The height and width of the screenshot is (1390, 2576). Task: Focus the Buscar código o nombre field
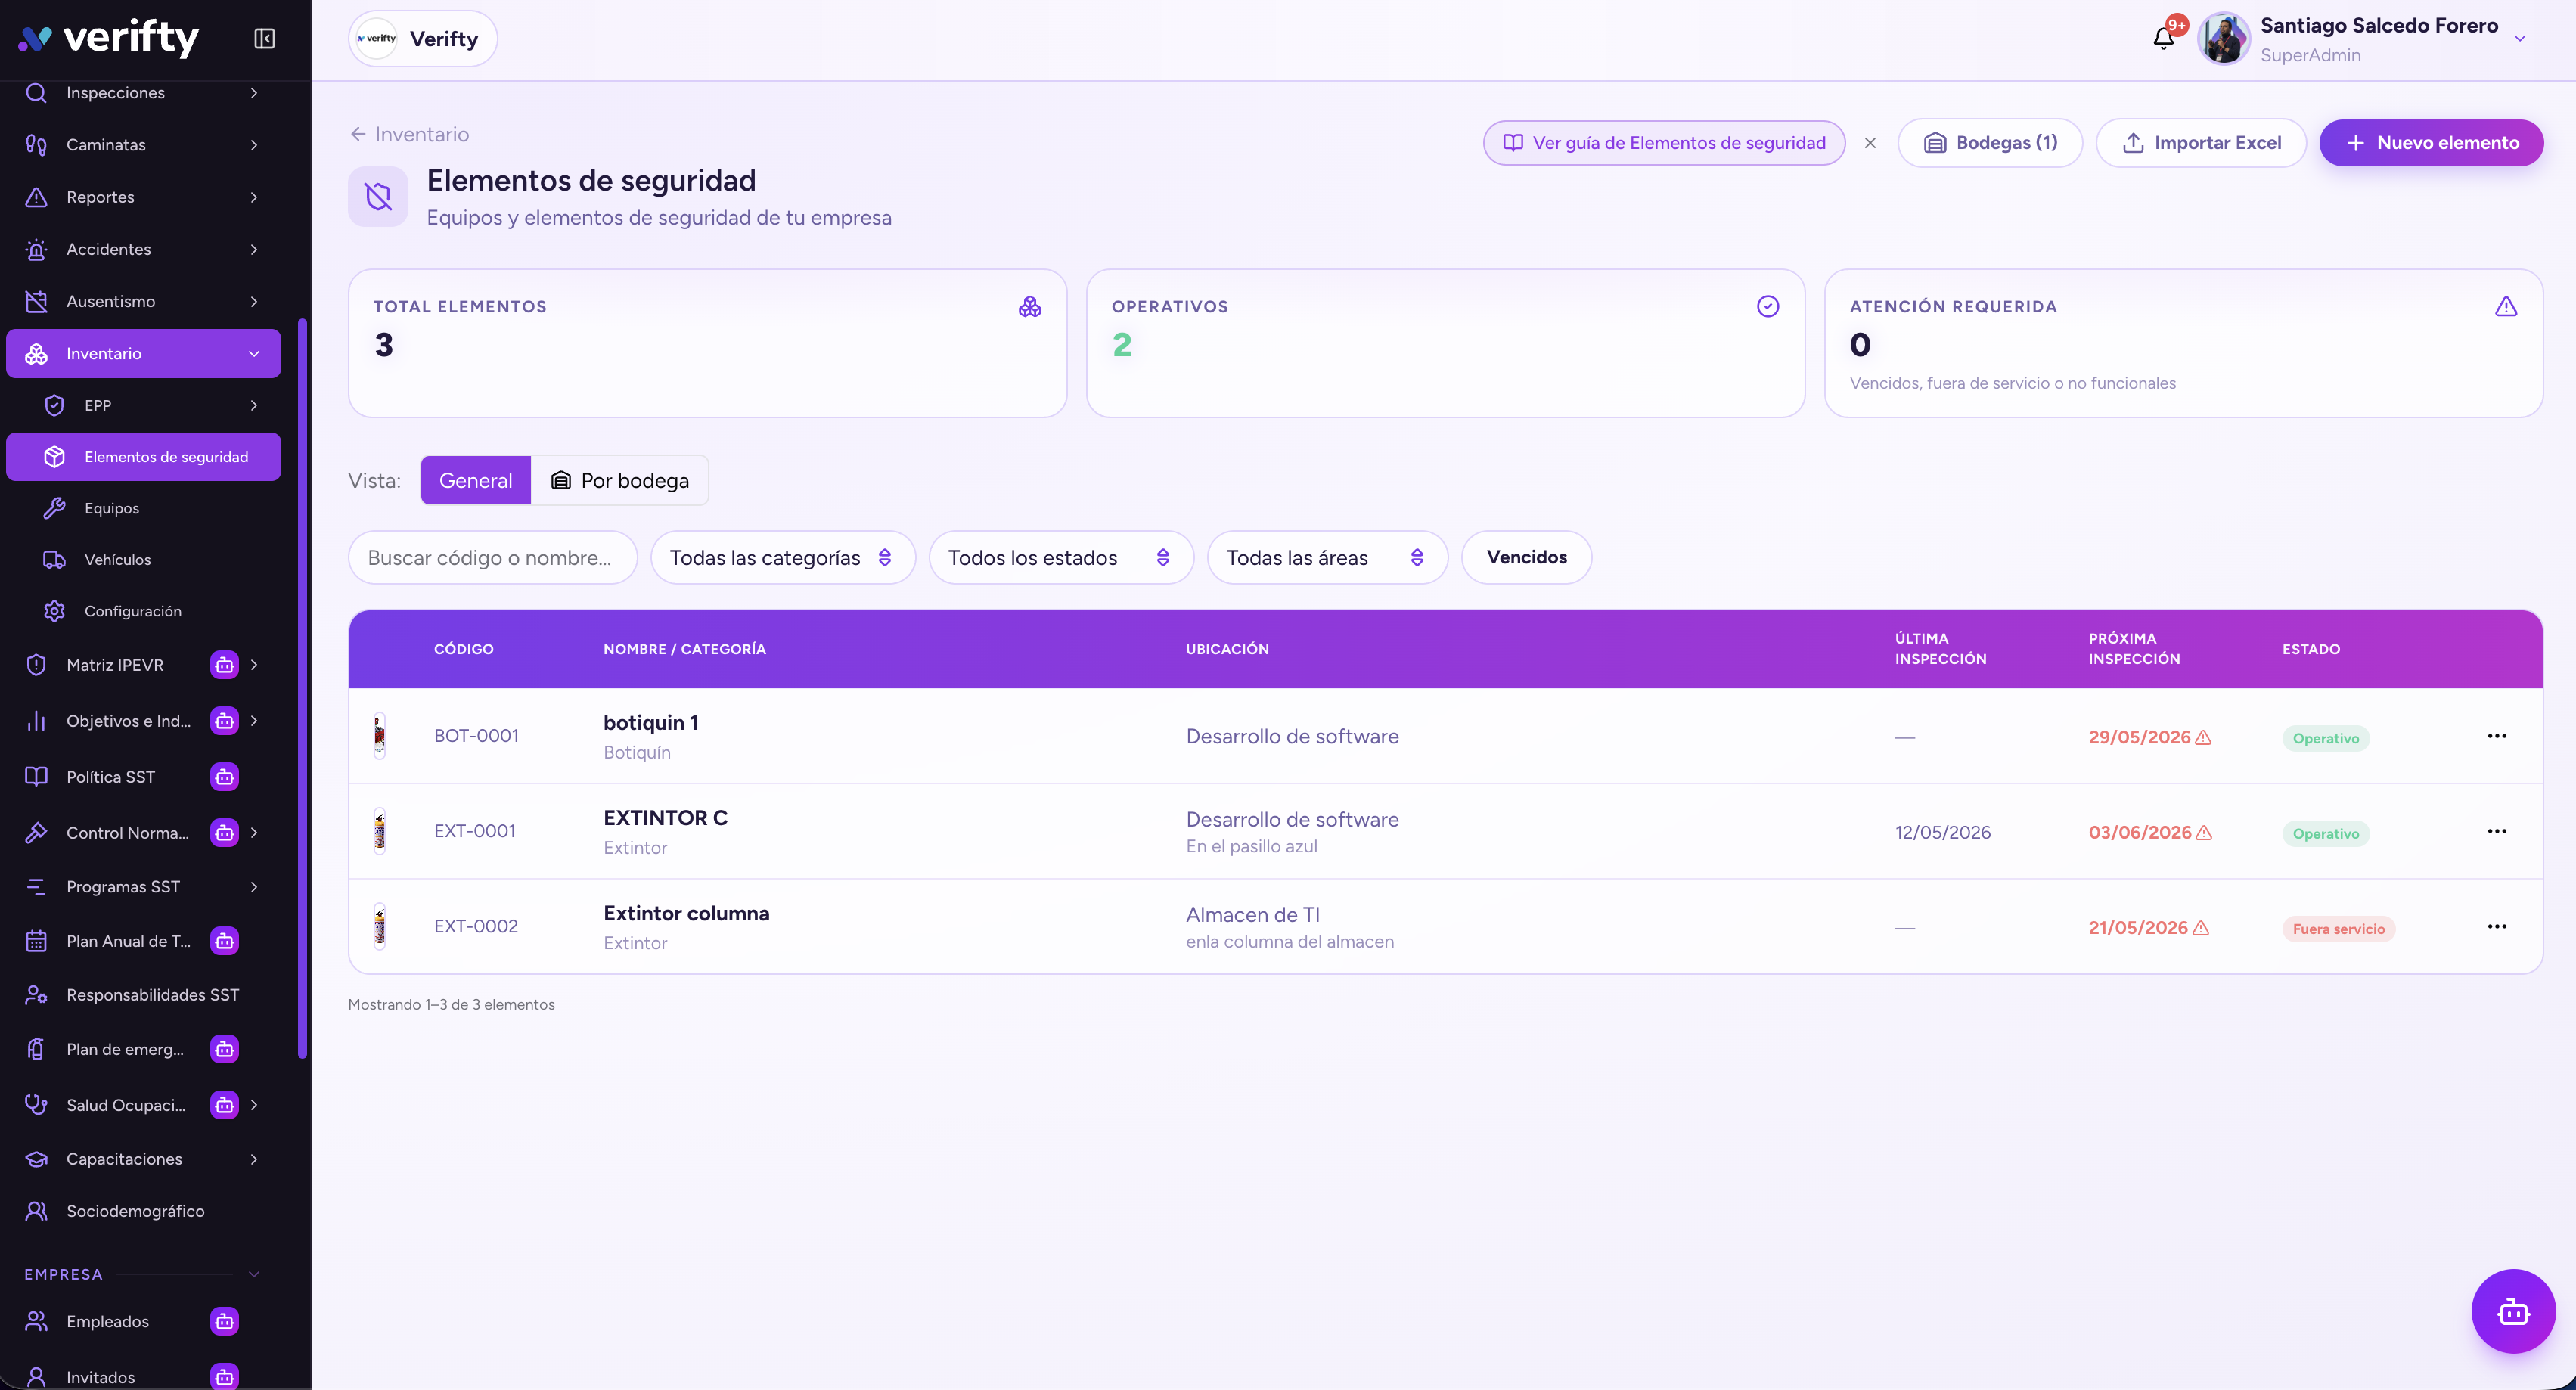pyautogui.click(x=493, y=557)
